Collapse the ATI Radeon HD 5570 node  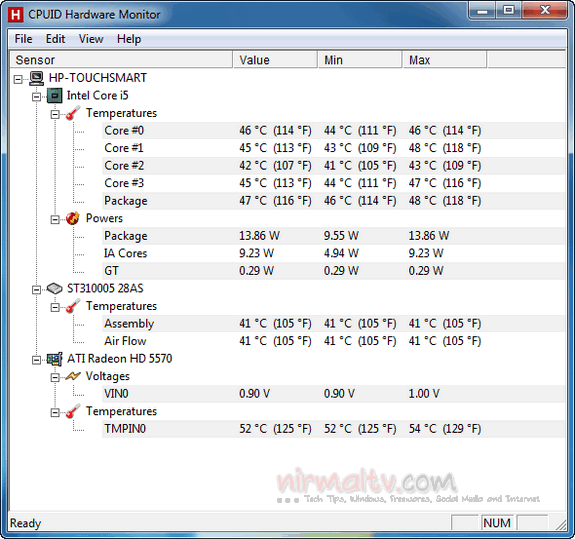point(36,360)
